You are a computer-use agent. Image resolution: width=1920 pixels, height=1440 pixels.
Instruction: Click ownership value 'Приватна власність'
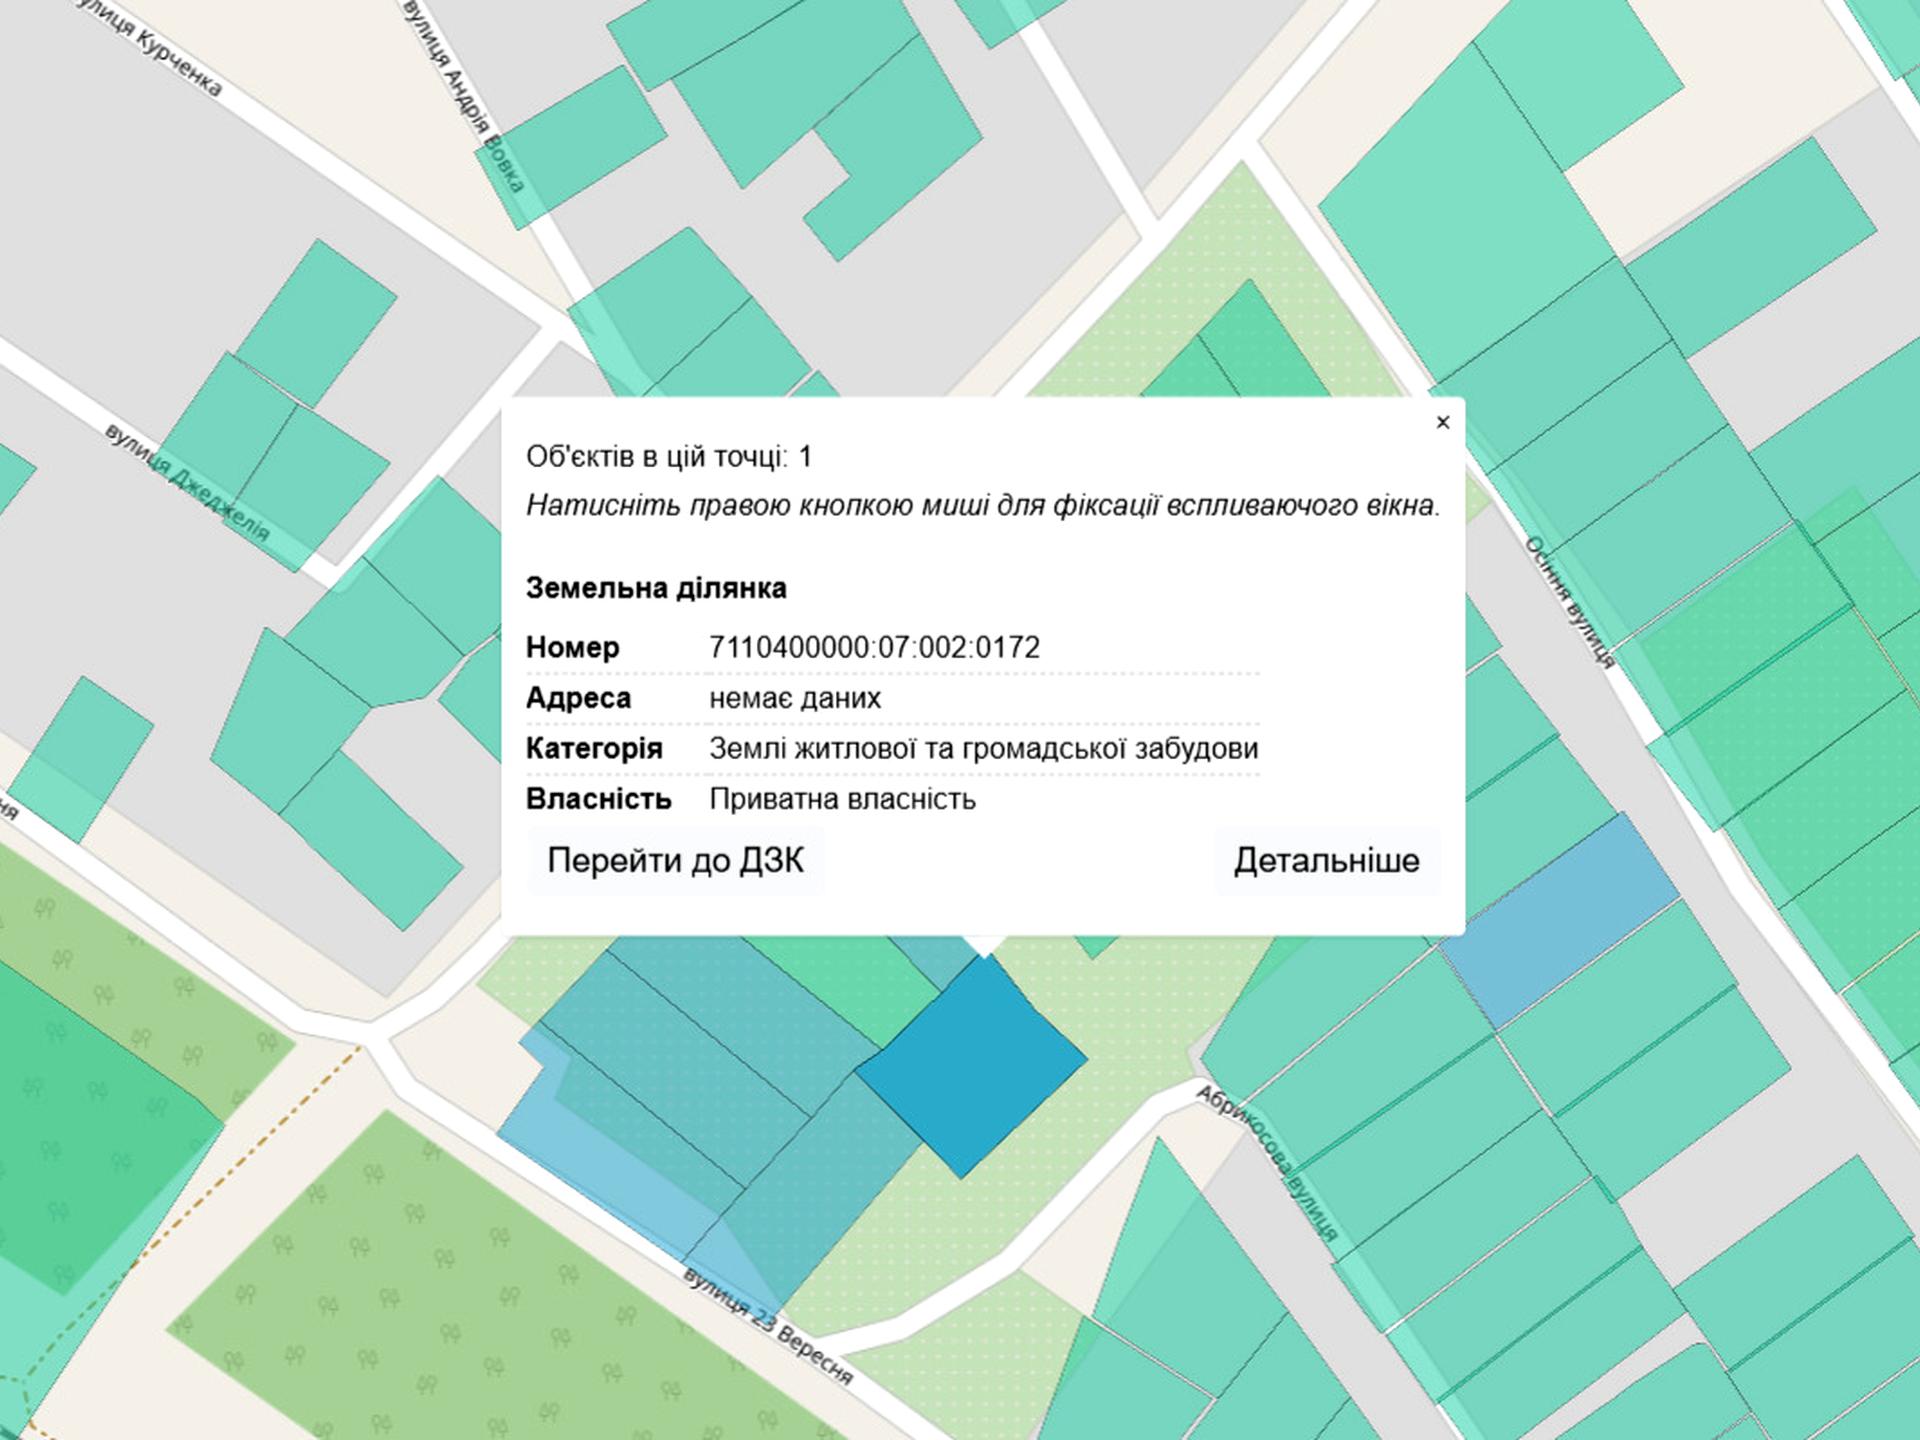842,800
